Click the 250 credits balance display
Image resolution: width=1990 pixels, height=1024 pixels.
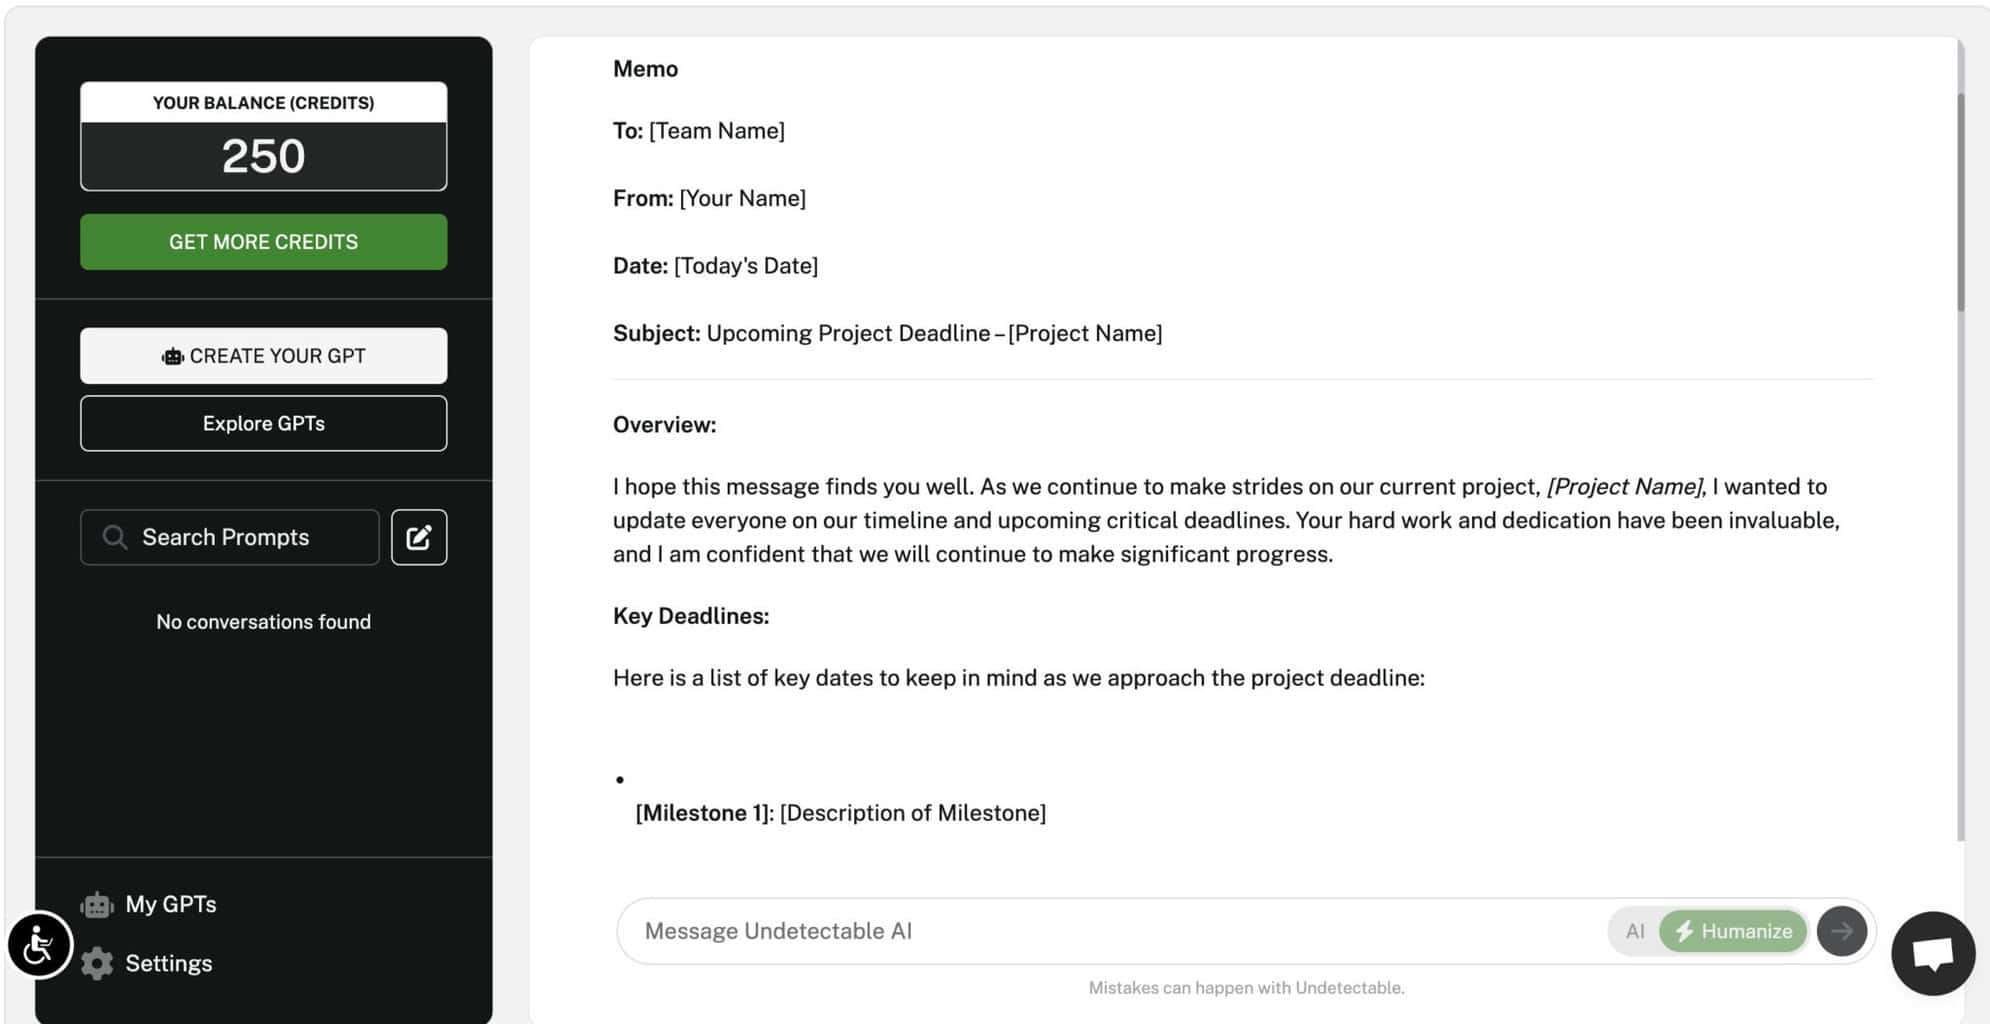pyautogui.click(x=263, y=156)
